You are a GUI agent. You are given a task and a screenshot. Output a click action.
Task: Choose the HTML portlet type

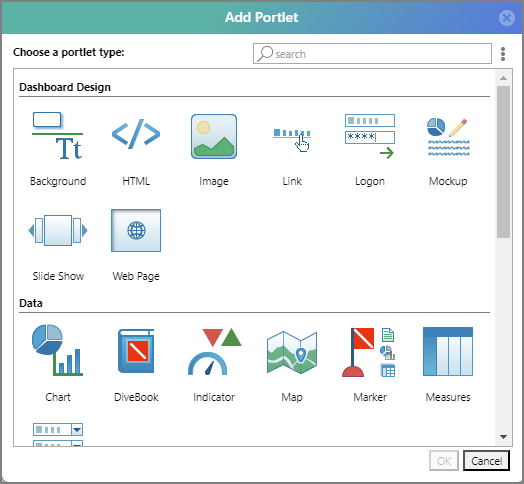tap(136, 134)
